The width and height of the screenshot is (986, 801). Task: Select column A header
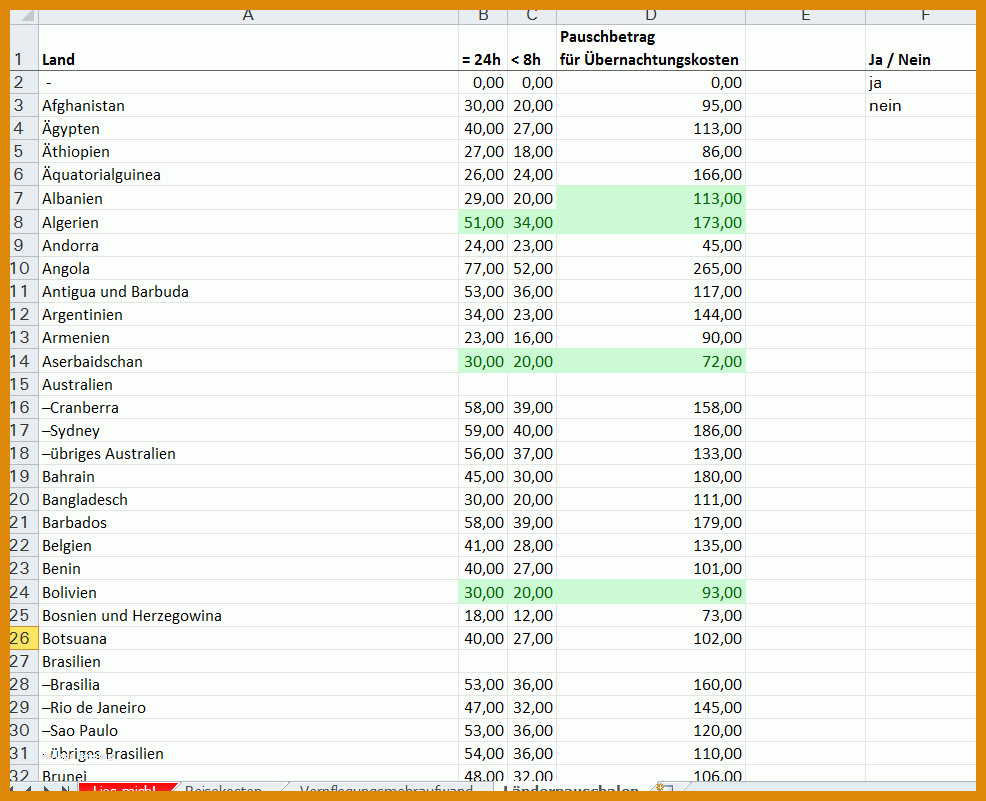click(248, 16)
